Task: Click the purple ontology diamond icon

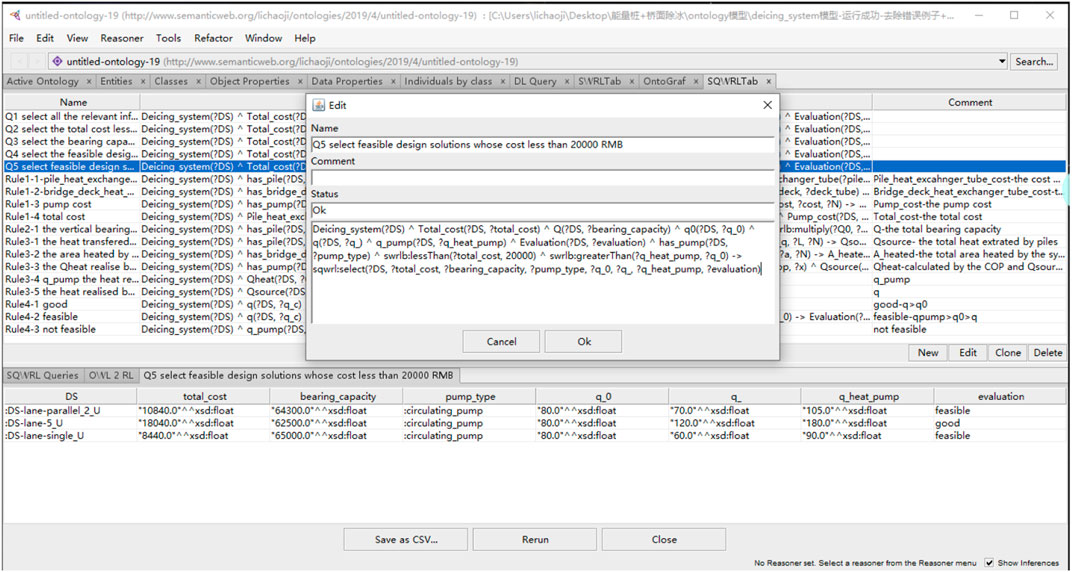Action: [x=57, y=62]
